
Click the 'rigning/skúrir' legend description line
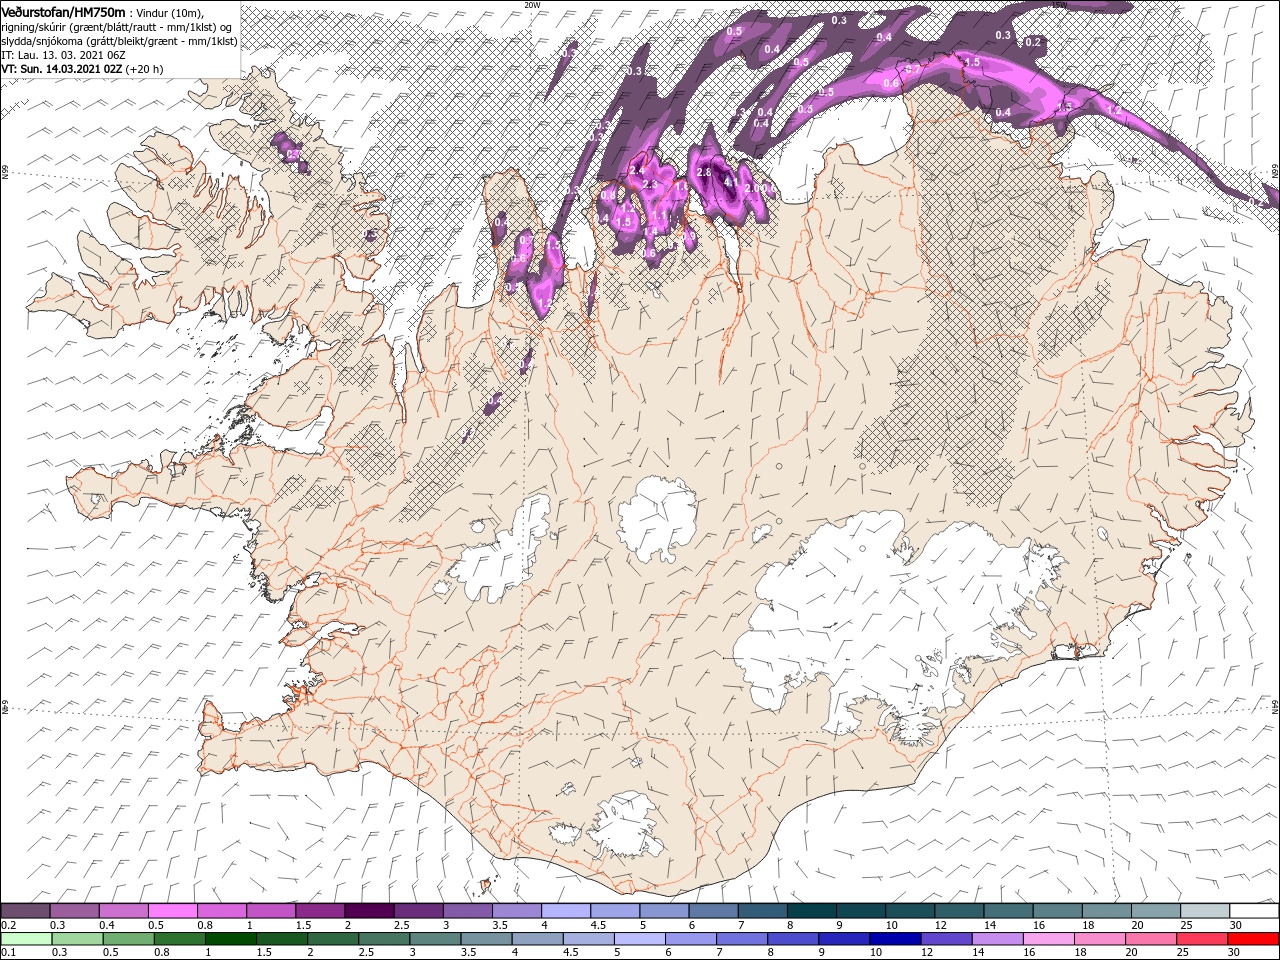click(x=116, y=27)
